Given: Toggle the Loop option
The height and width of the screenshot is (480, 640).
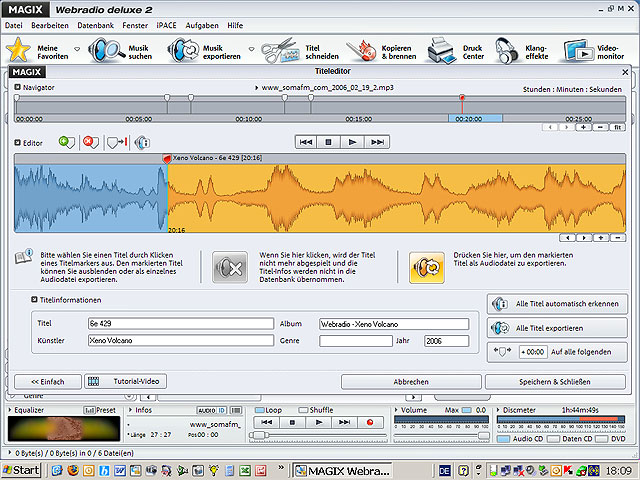Looking at the screenshot, I should click(260, 410).
